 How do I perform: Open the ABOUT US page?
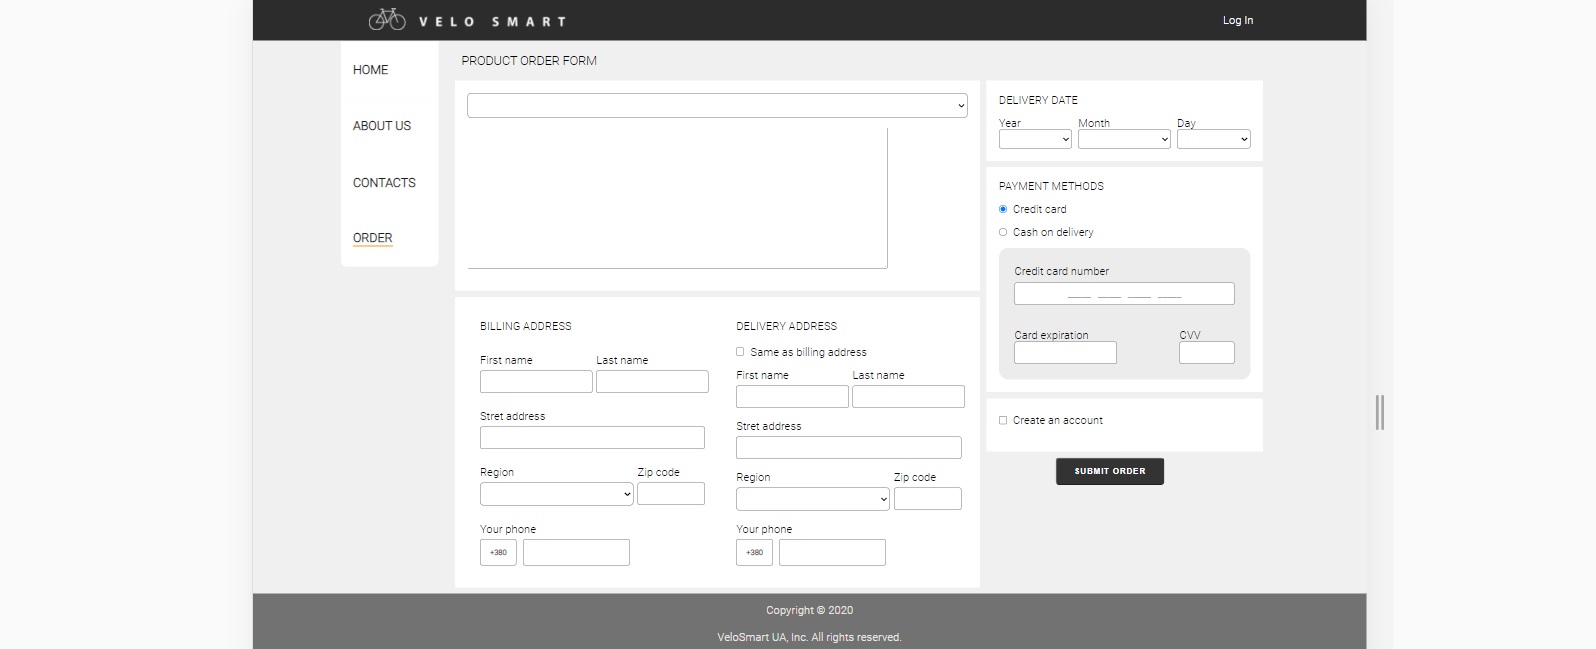pyautogui.click(x=381, y=126)
